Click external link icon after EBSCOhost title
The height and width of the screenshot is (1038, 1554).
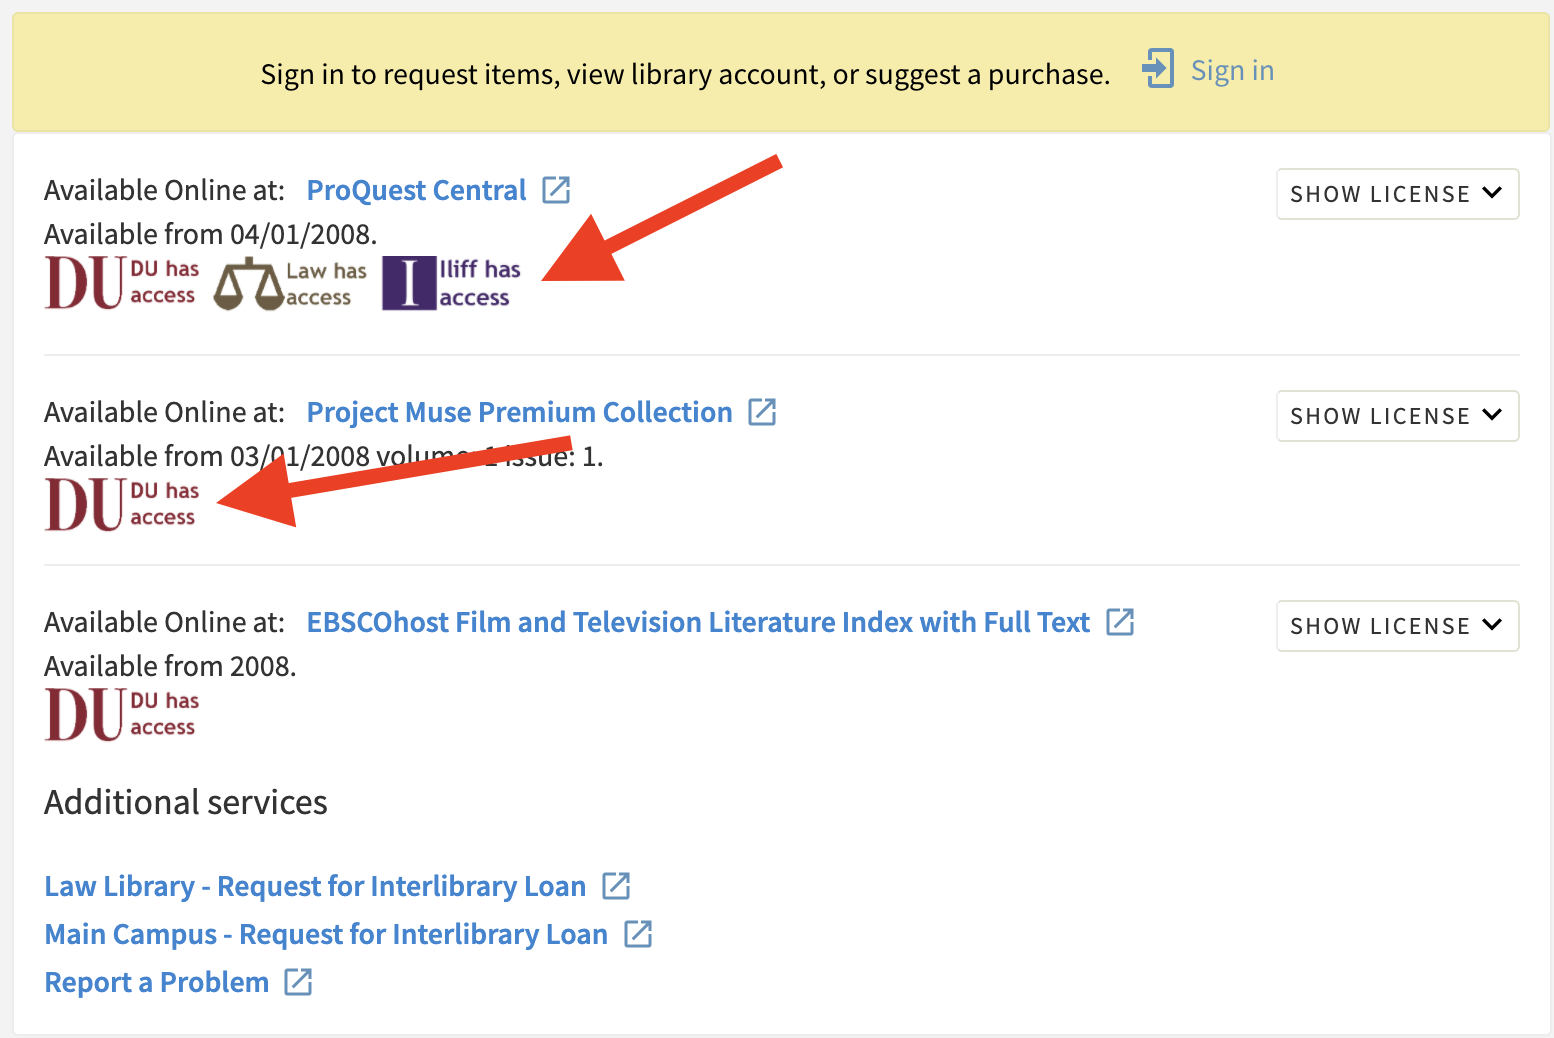click(x=1120, y=622)
